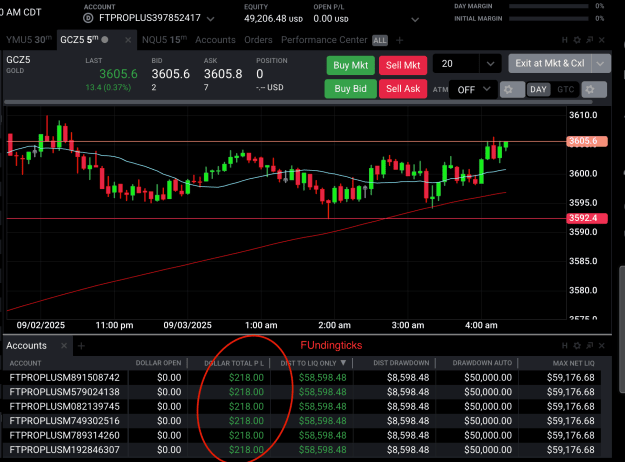Open the Accounts tab in top bar
The image size is (625, 462).
click(x=215, y=40)
